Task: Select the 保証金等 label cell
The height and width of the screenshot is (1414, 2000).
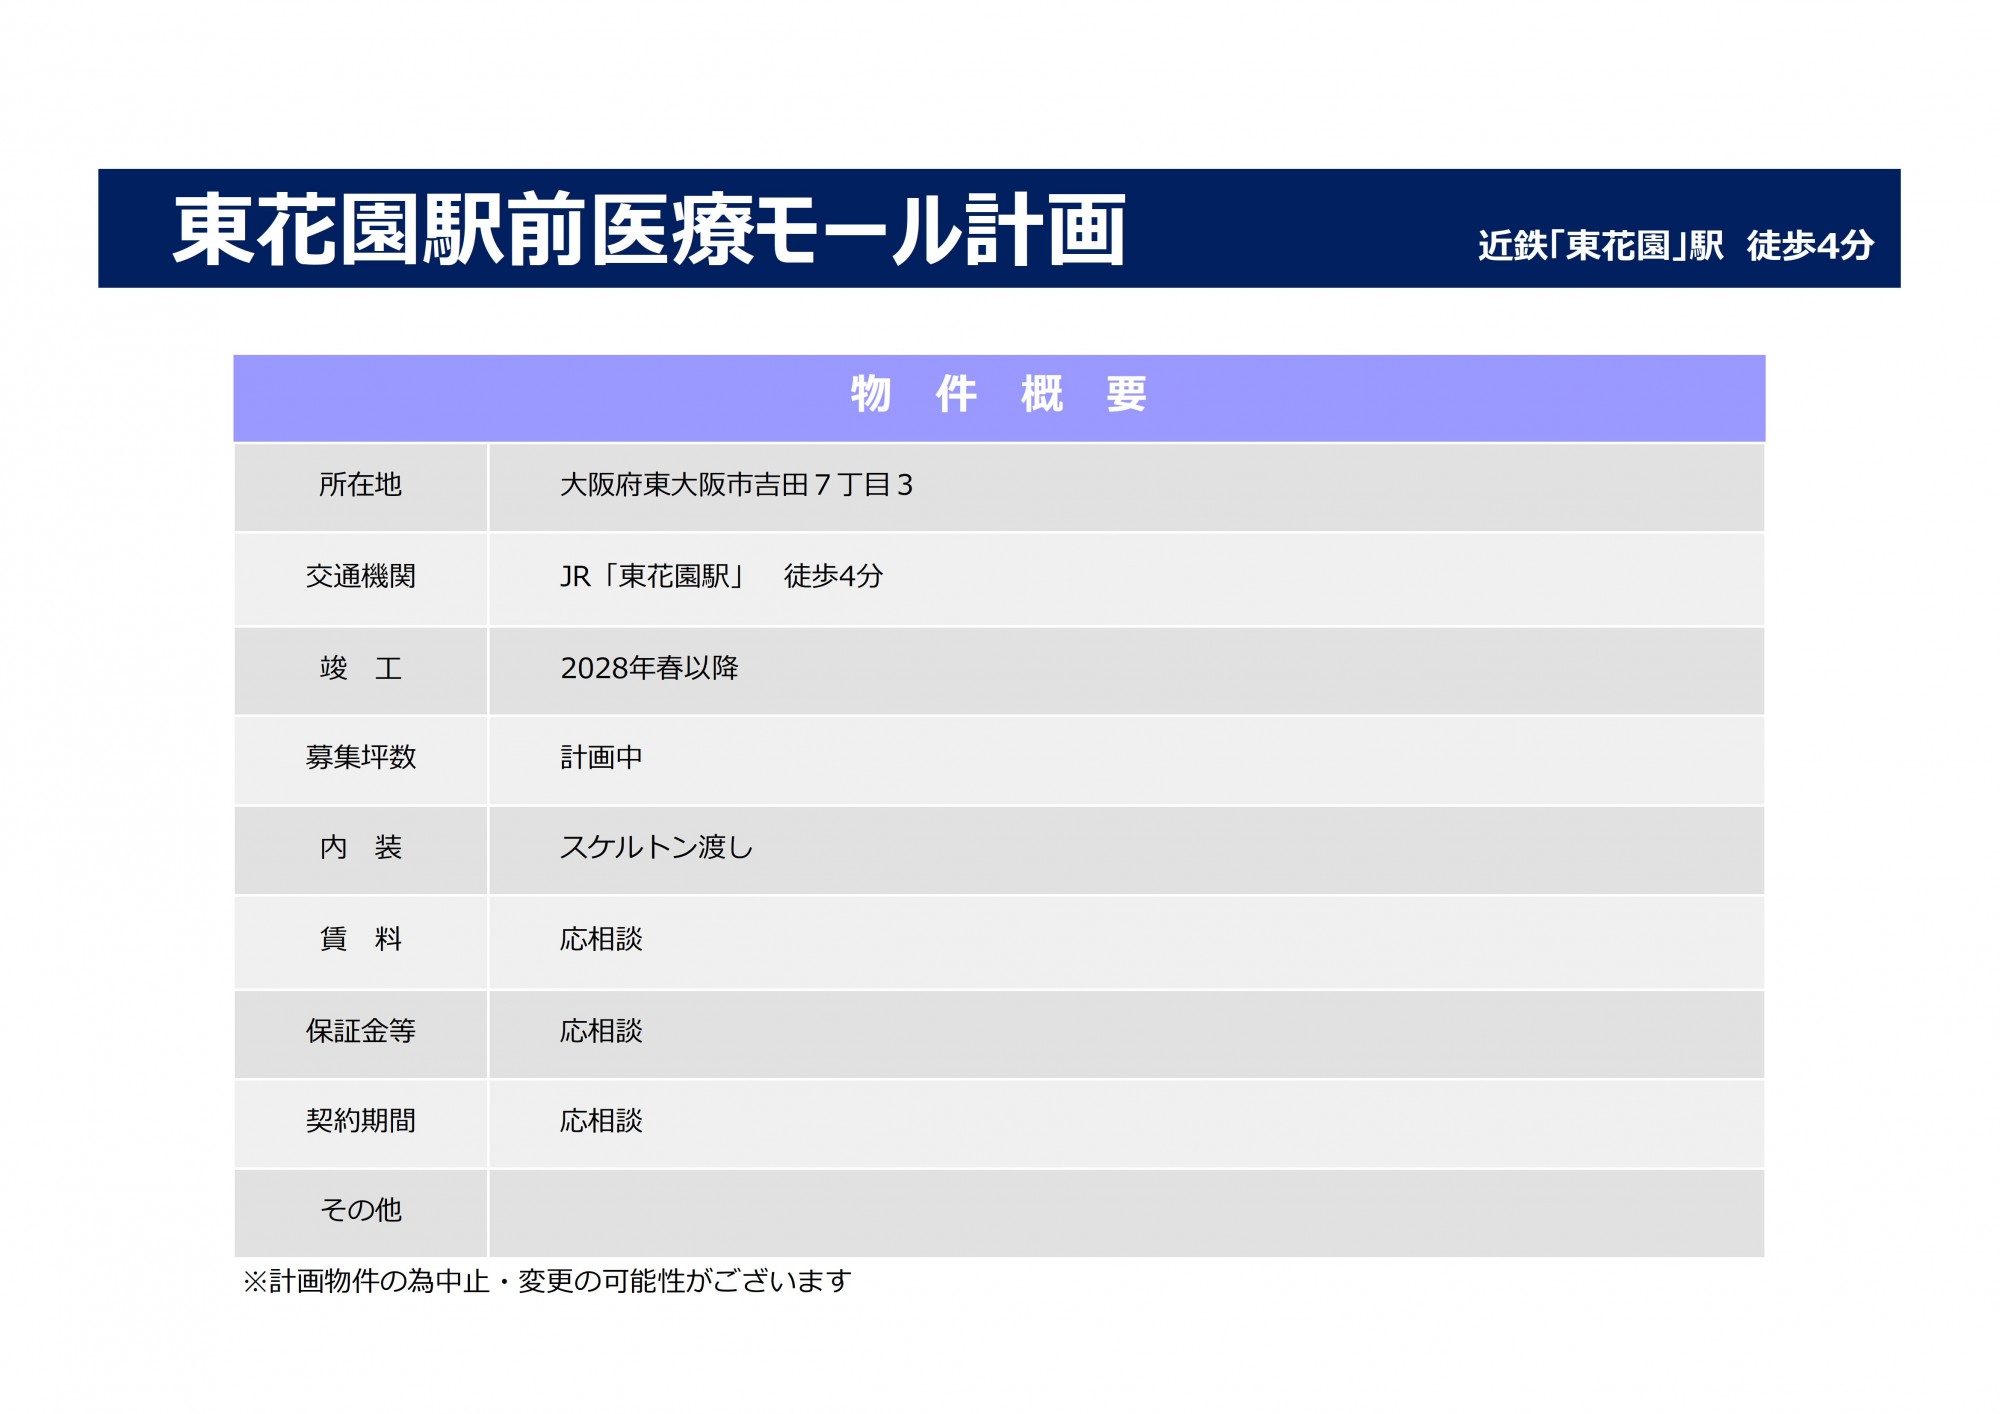Action: point(360,1031)
